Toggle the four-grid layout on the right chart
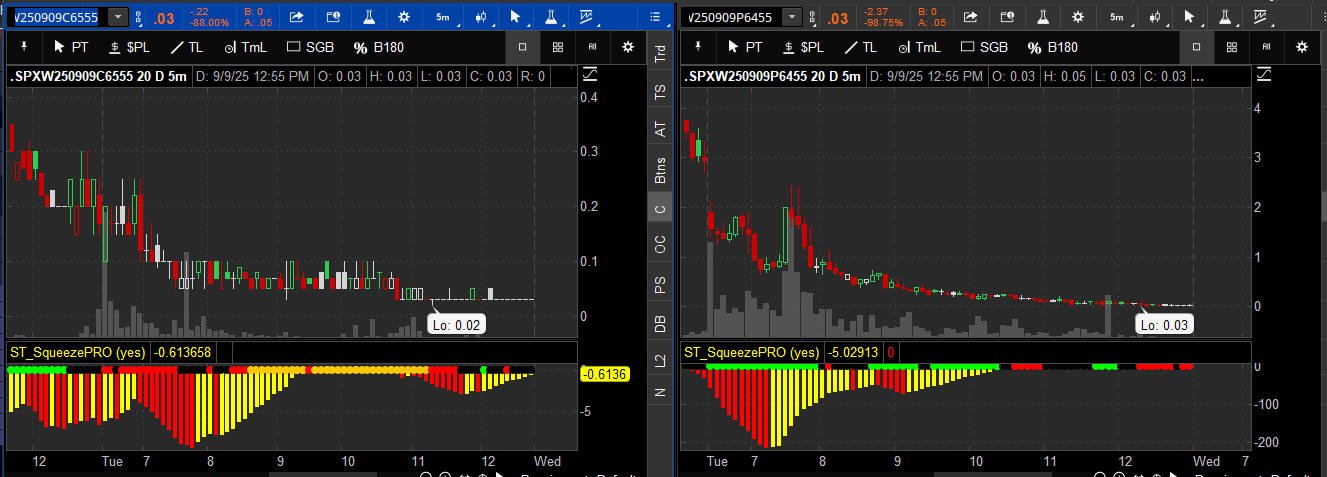1327x477 pixels. [x=1232, y=47]
